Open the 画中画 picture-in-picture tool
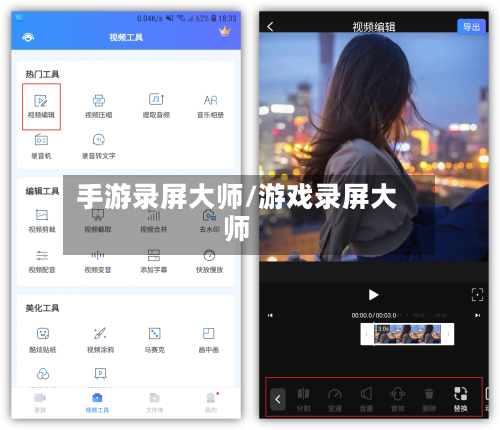The image size is (500, 430). (x=209, y=340)
